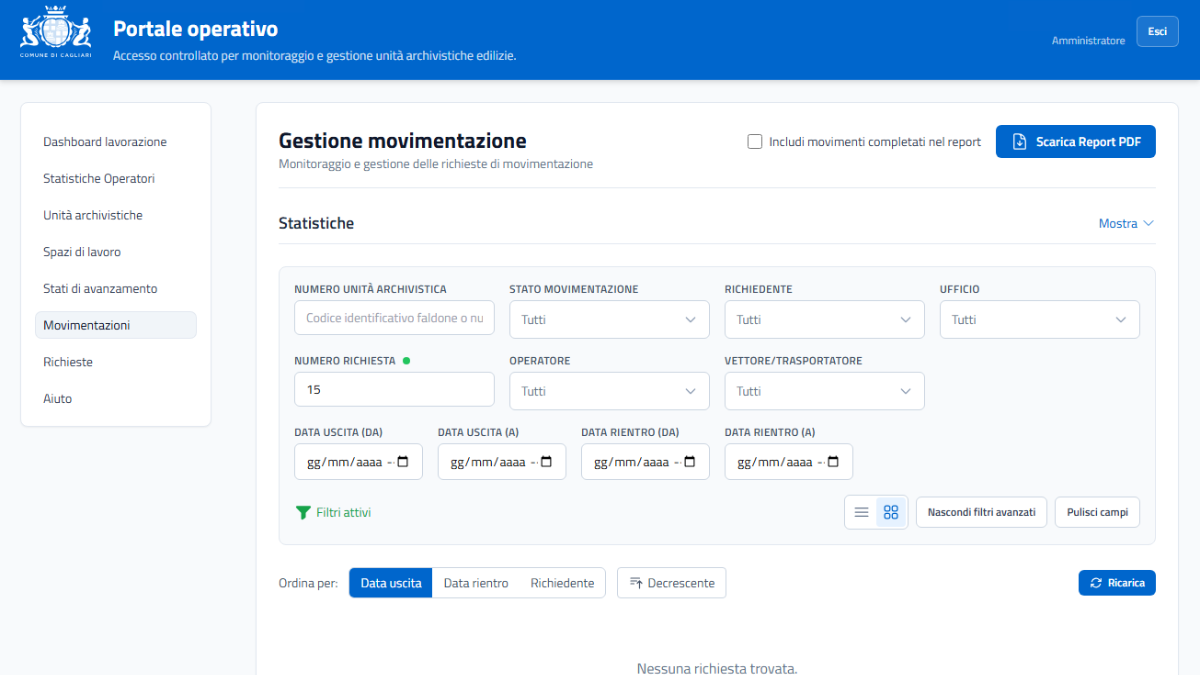1200x675 pixels.
Task: Open calendar picker for Data rientro (da)
Action: coord(690,462)
